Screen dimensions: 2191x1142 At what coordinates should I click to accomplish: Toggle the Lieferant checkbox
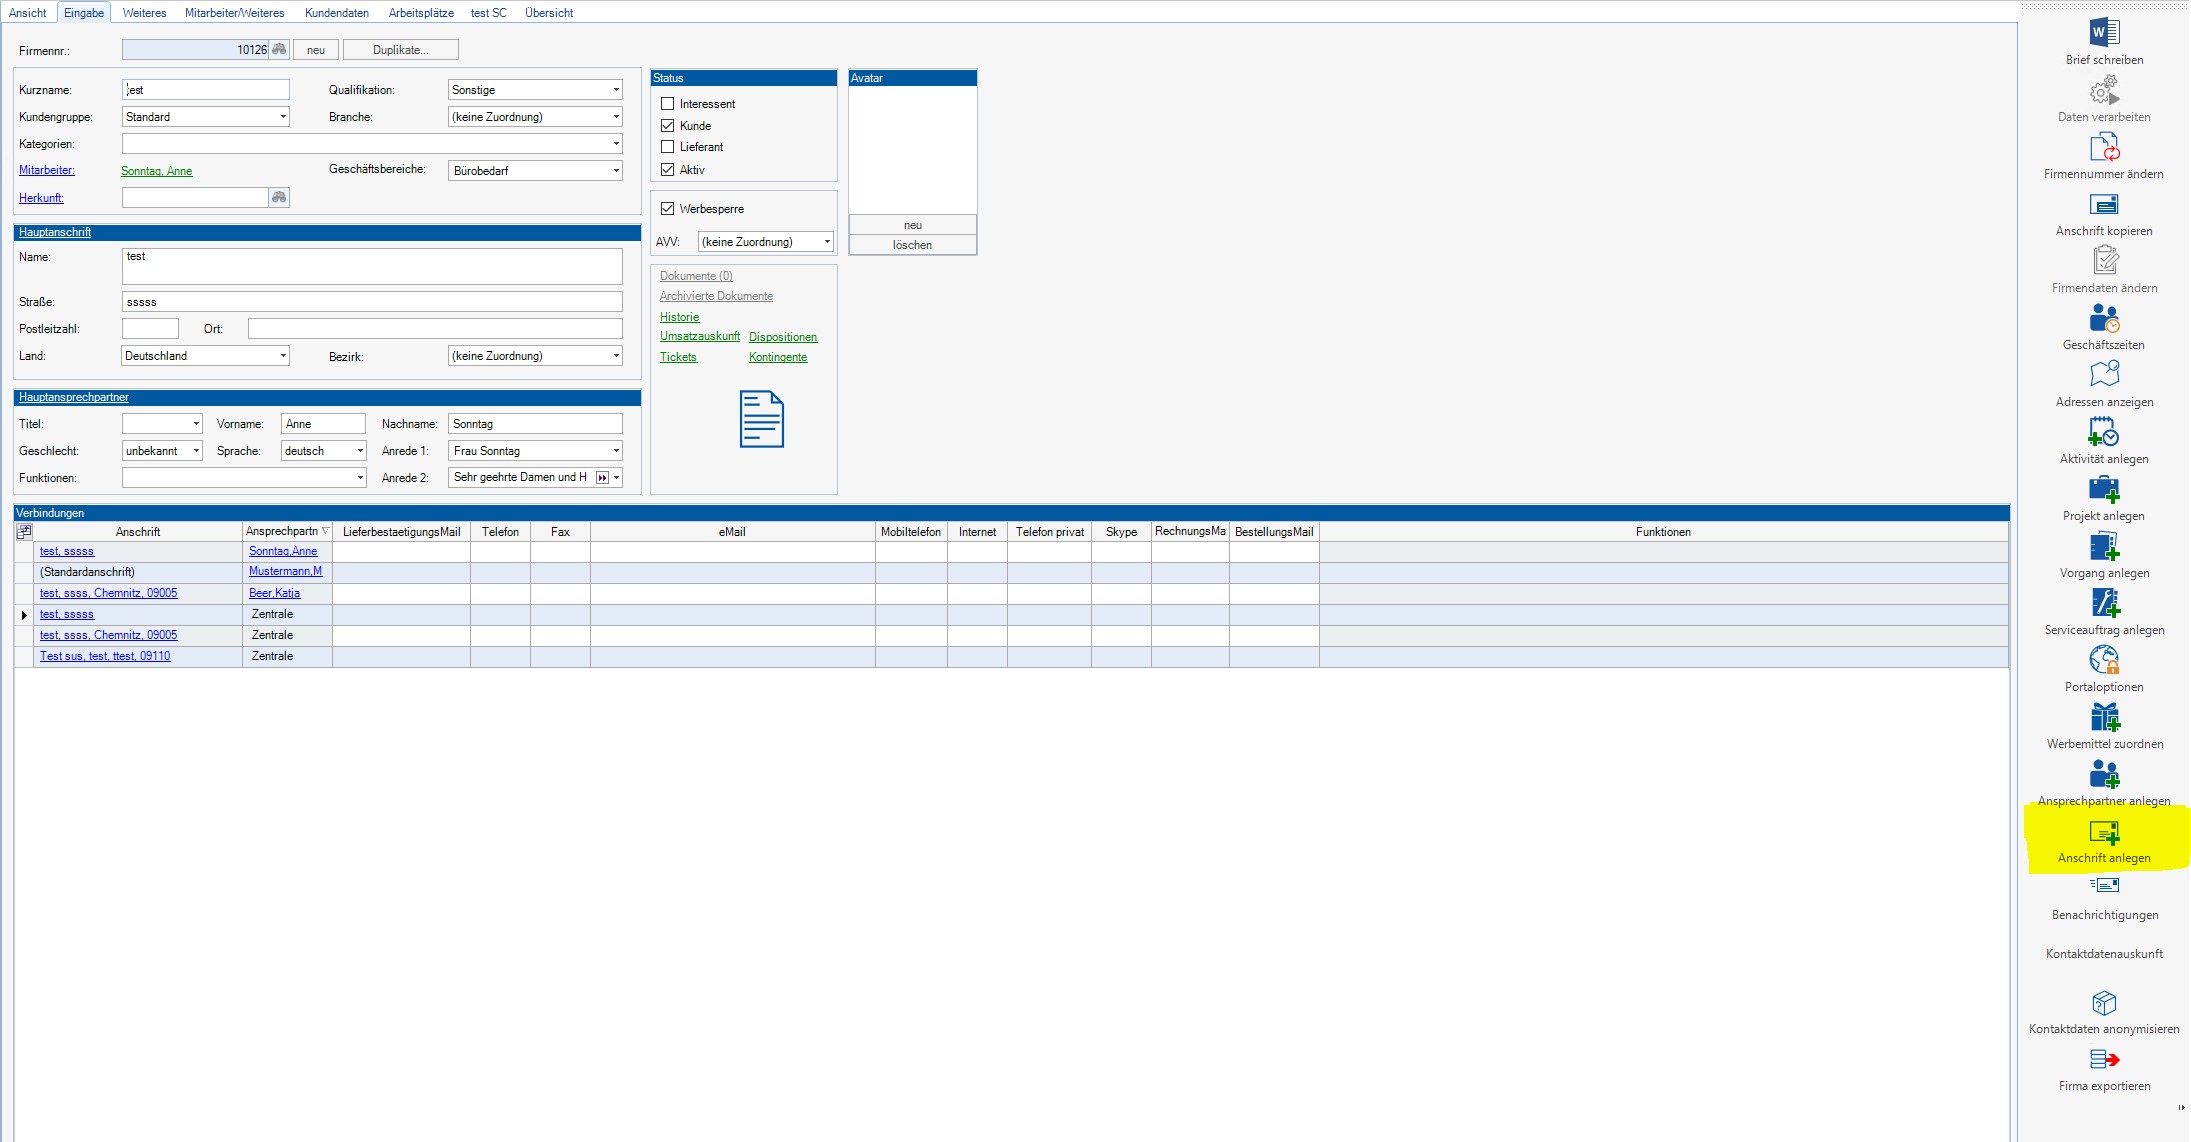[668, 147]
